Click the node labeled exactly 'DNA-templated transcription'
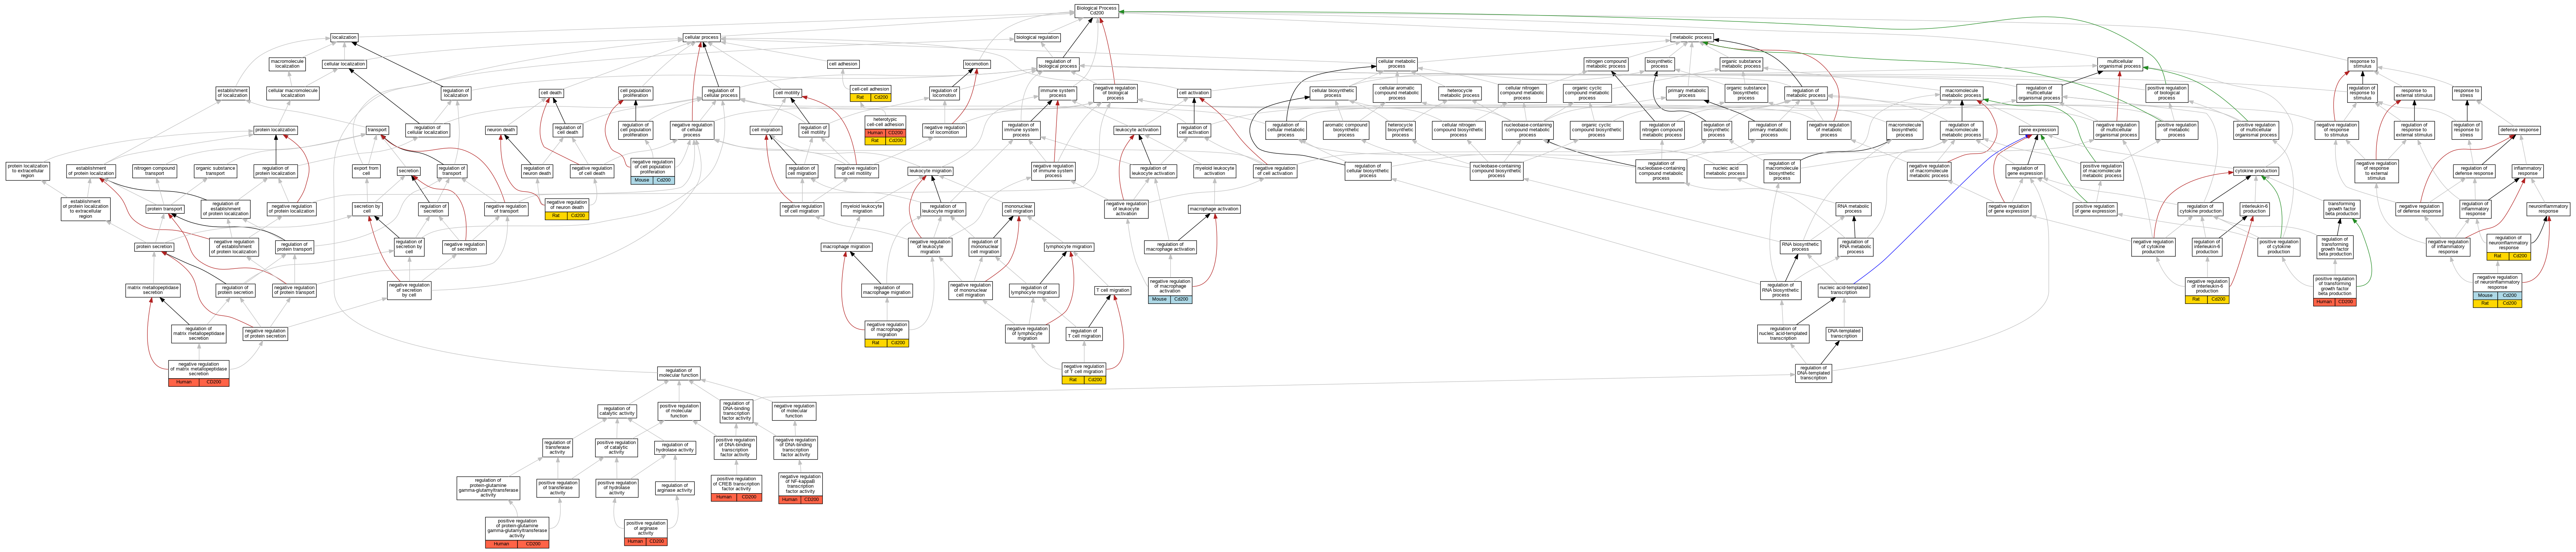 click(1844, 334)
